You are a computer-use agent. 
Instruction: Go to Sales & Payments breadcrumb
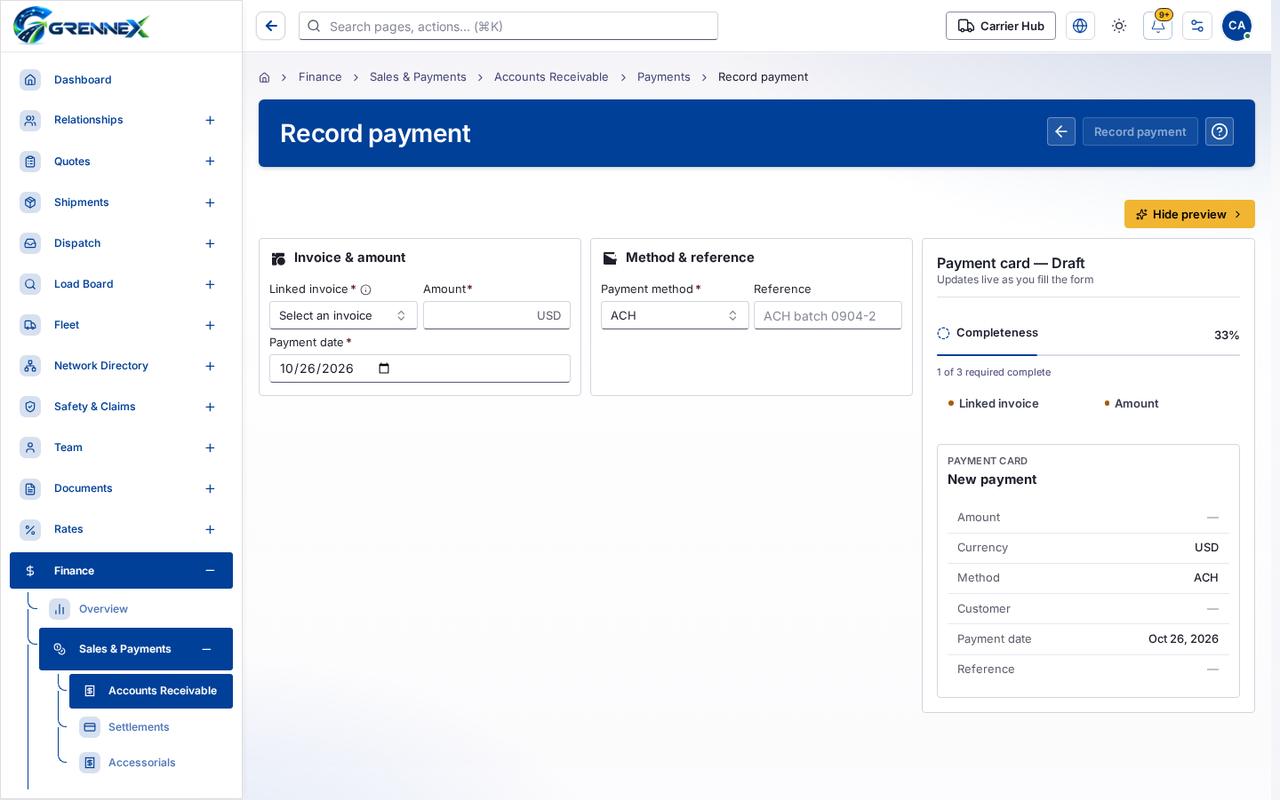418,77
